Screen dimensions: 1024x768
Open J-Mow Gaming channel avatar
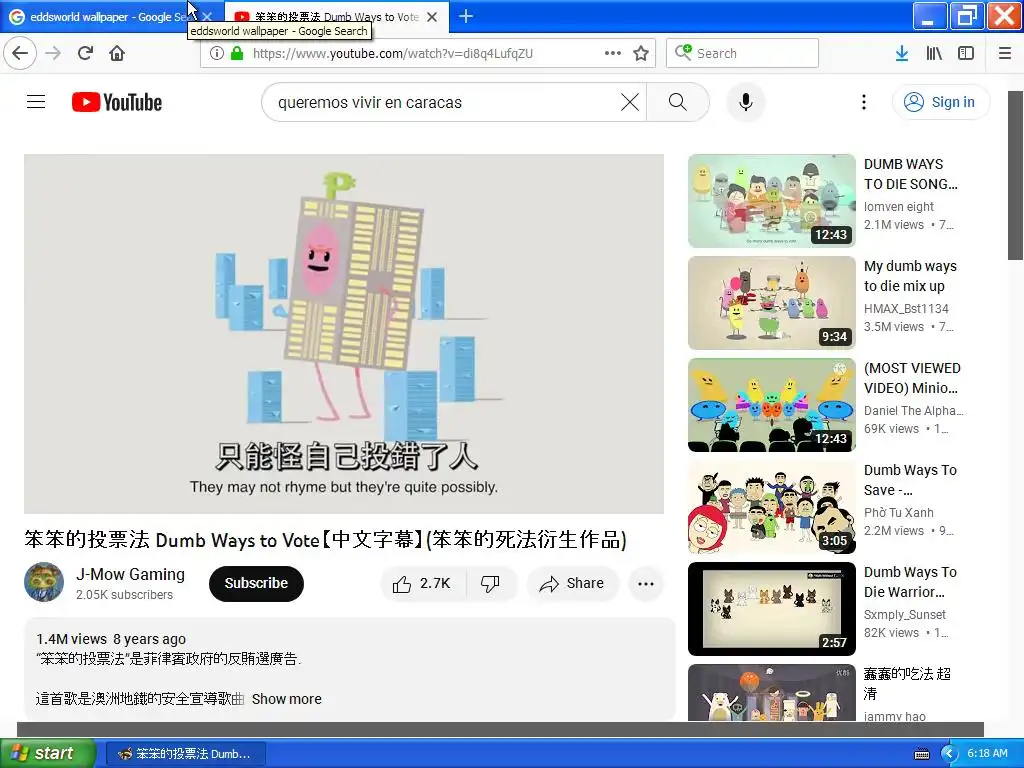44,582
